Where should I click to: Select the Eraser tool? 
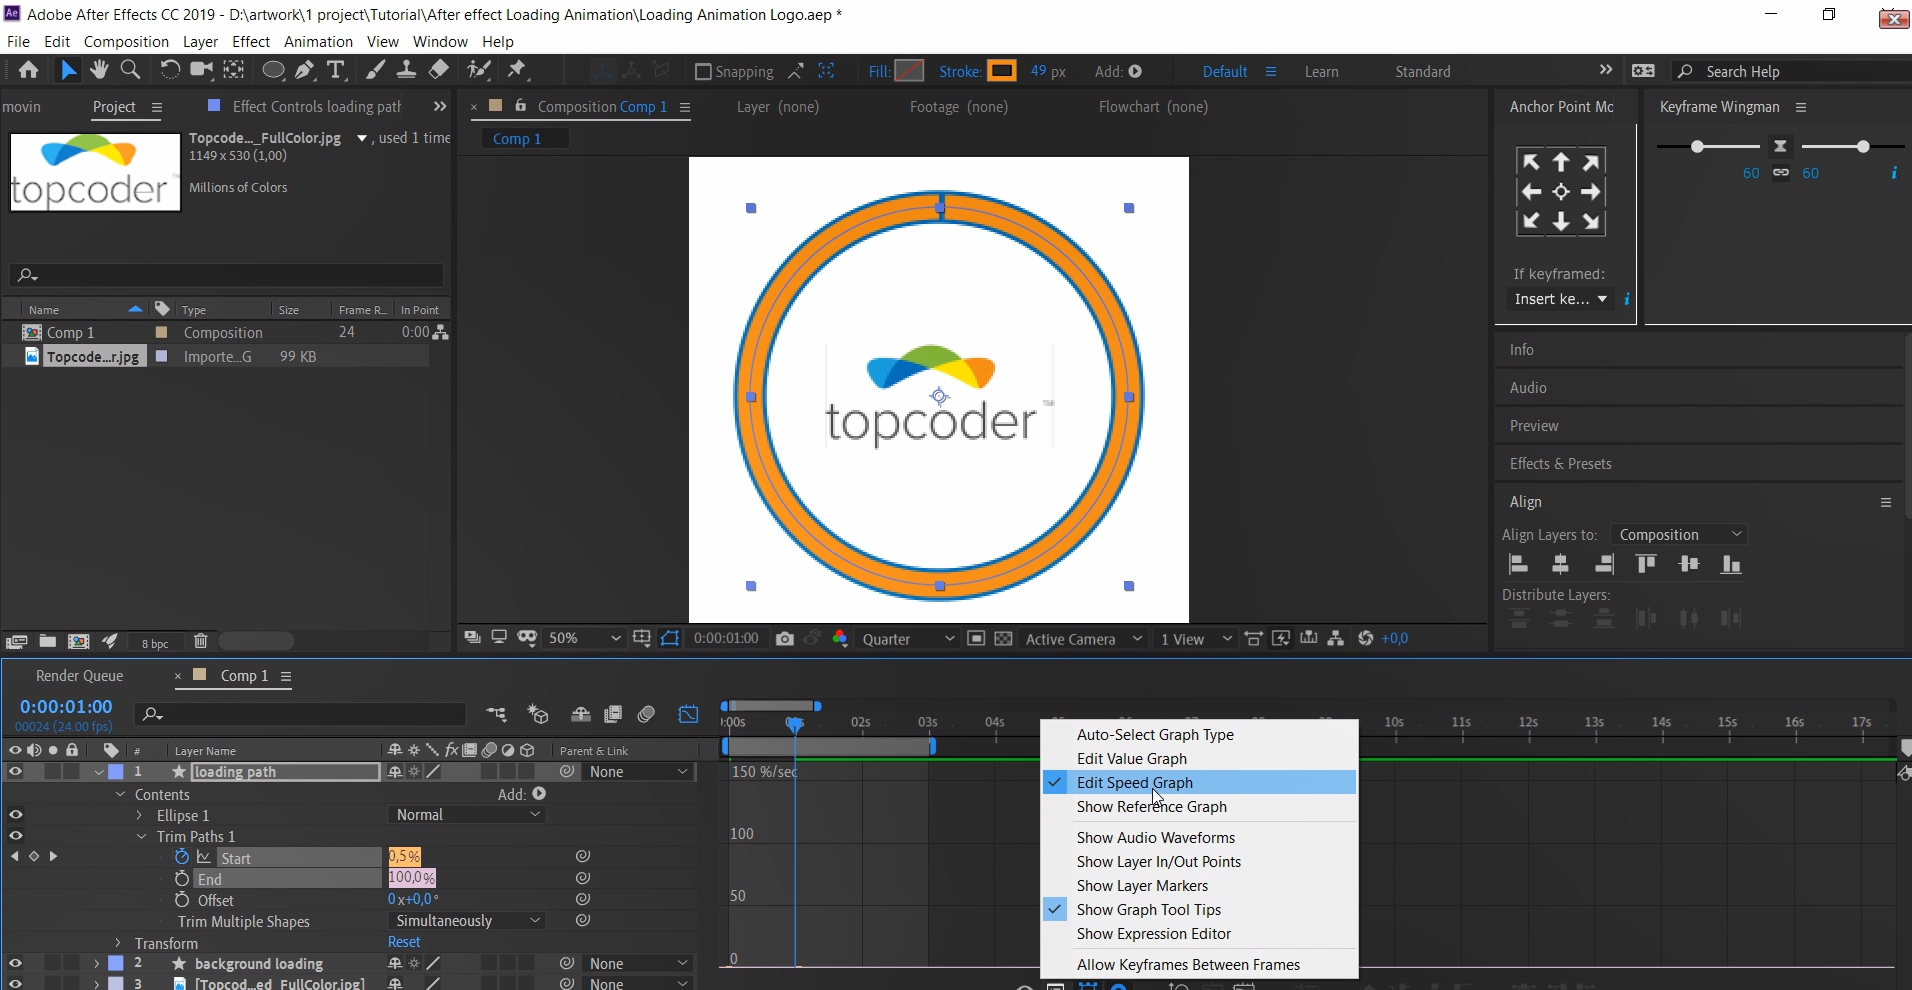click(x=438, y=70)
